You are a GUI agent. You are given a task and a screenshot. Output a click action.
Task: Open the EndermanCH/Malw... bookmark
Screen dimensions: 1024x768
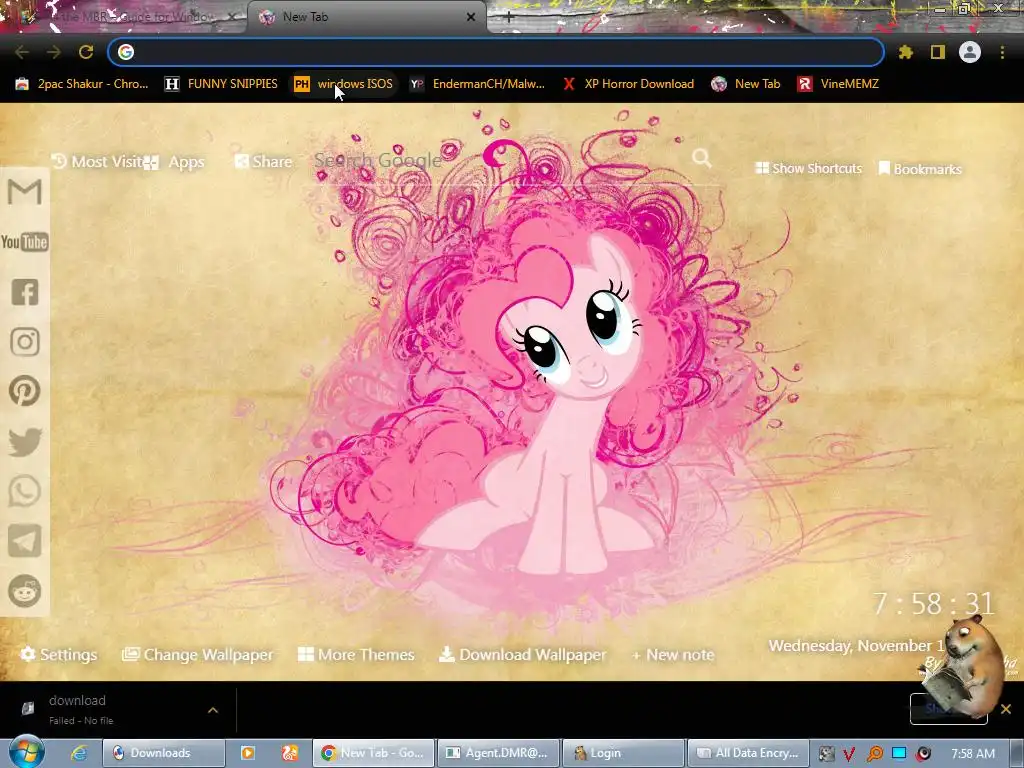477,84
